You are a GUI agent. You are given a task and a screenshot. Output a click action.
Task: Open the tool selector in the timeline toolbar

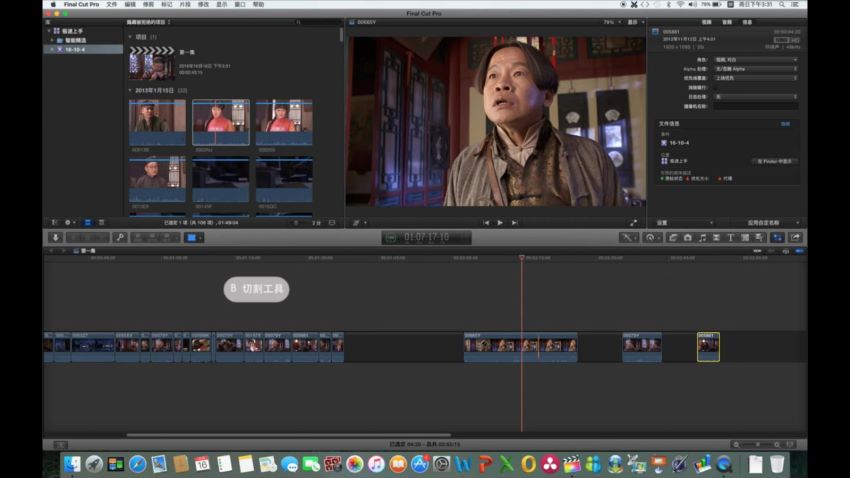coord(629,237)
